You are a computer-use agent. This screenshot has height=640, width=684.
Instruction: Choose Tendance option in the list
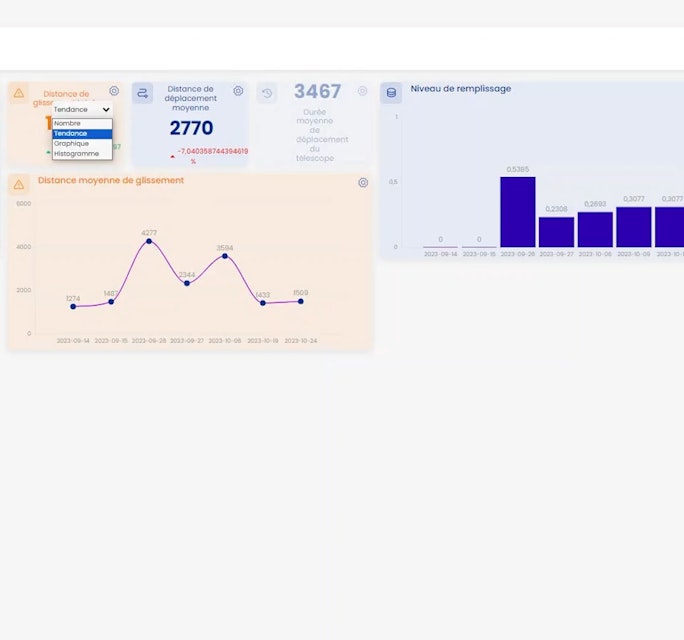pos(82,133)
